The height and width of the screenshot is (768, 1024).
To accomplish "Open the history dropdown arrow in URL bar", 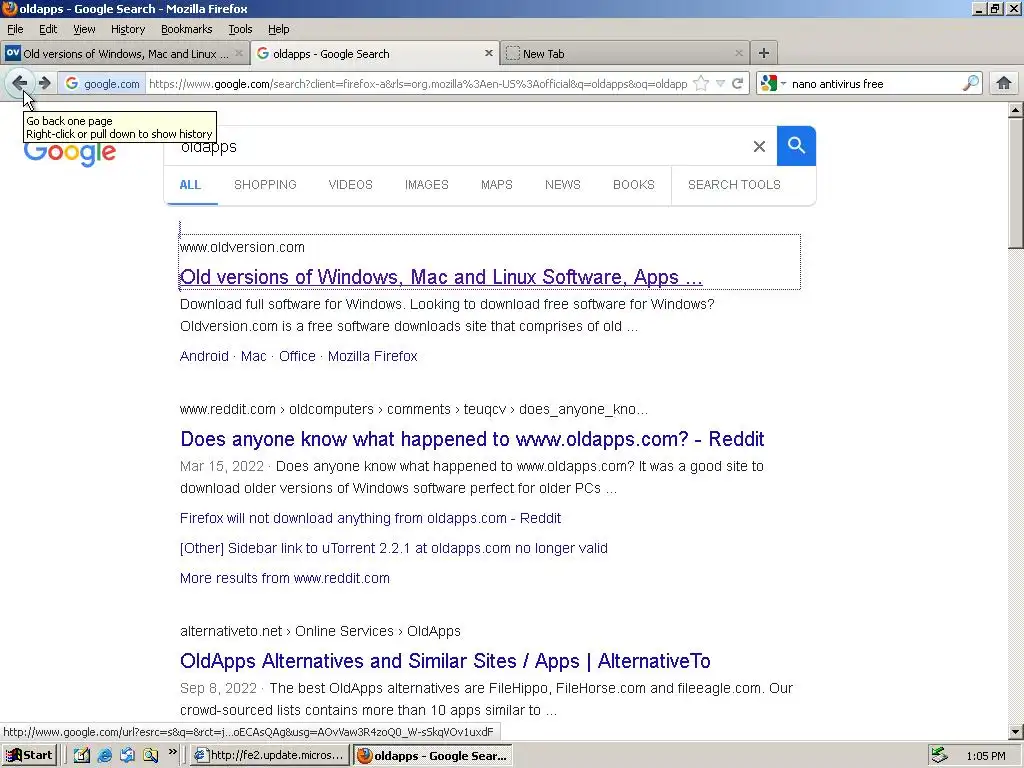I will [720, 84].
